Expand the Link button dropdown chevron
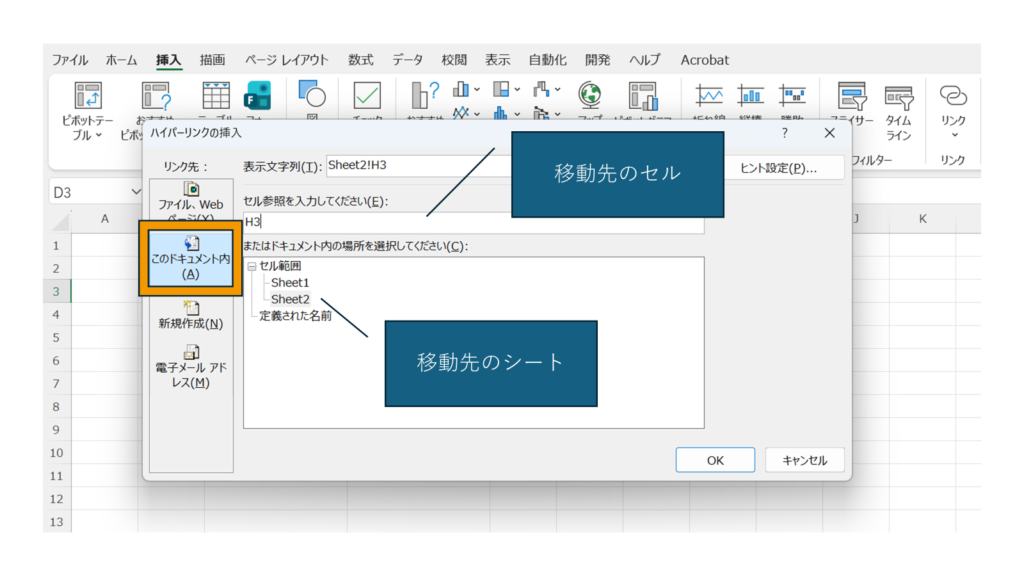 point(953,136)
